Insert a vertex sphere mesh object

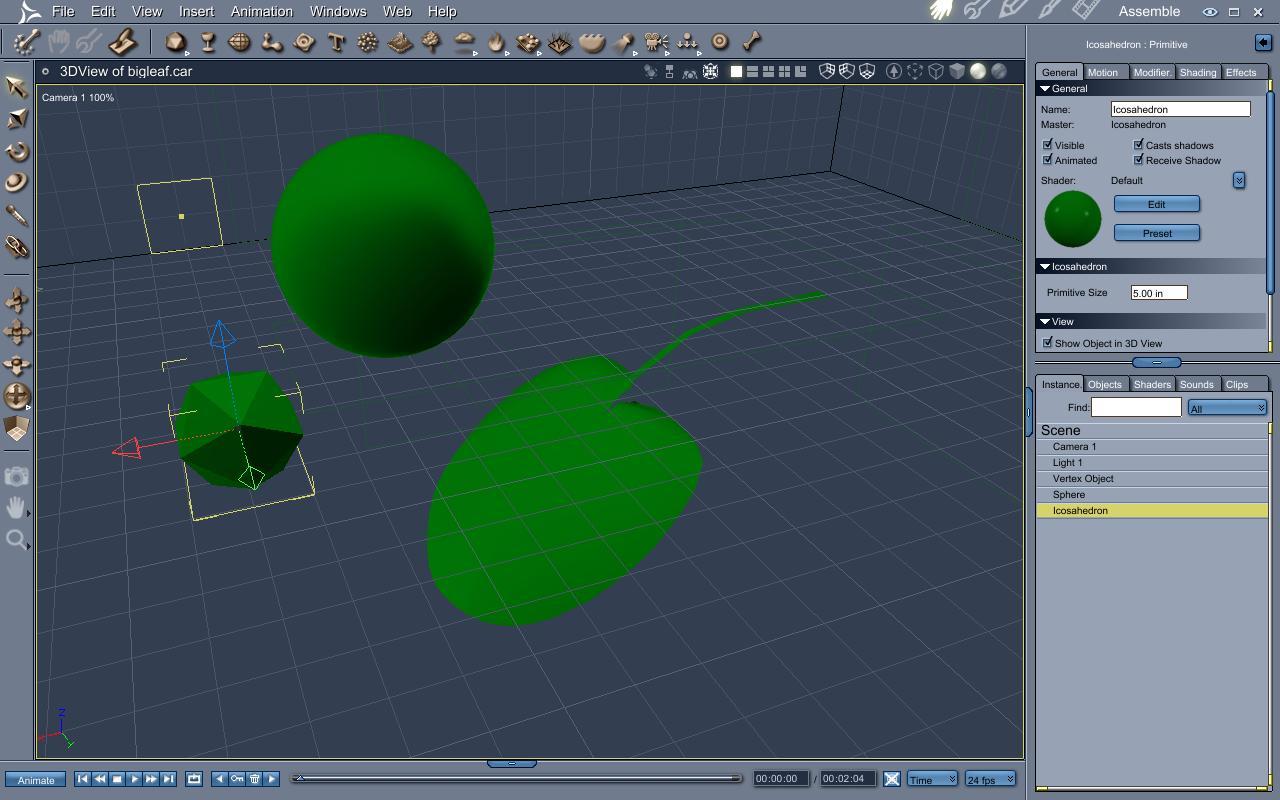pyautogui.click(x=240, y=42)
